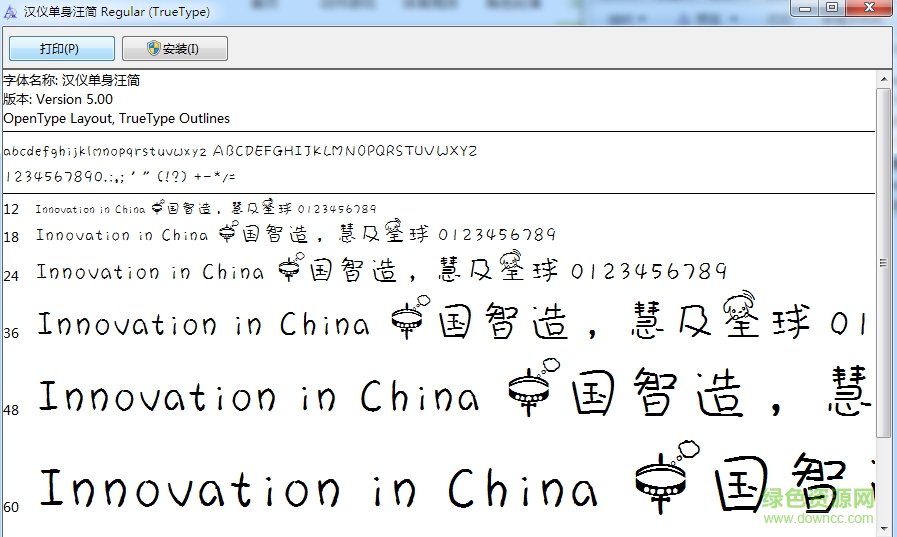The image size is (897, 537).
Task: Click the 安装(I) install button
Action: click(174, 49)
